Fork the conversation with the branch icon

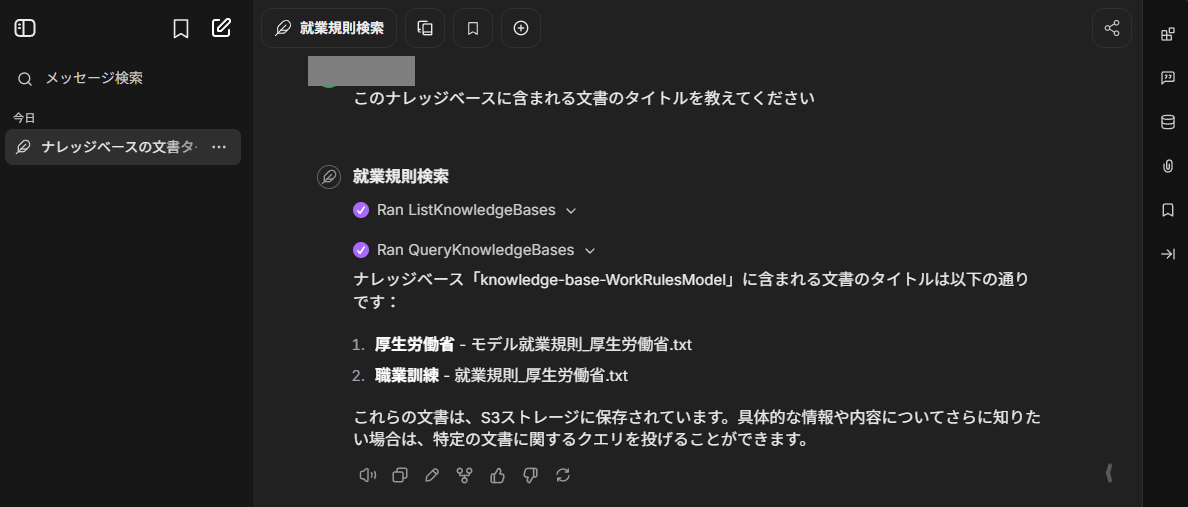pos(464,475)
